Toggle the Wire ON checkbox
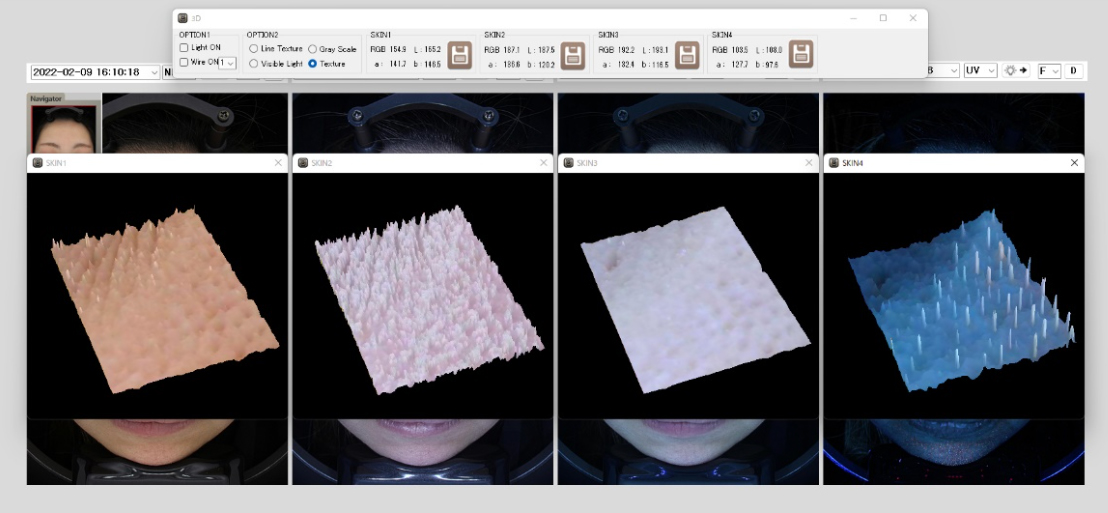 (184, 62)
